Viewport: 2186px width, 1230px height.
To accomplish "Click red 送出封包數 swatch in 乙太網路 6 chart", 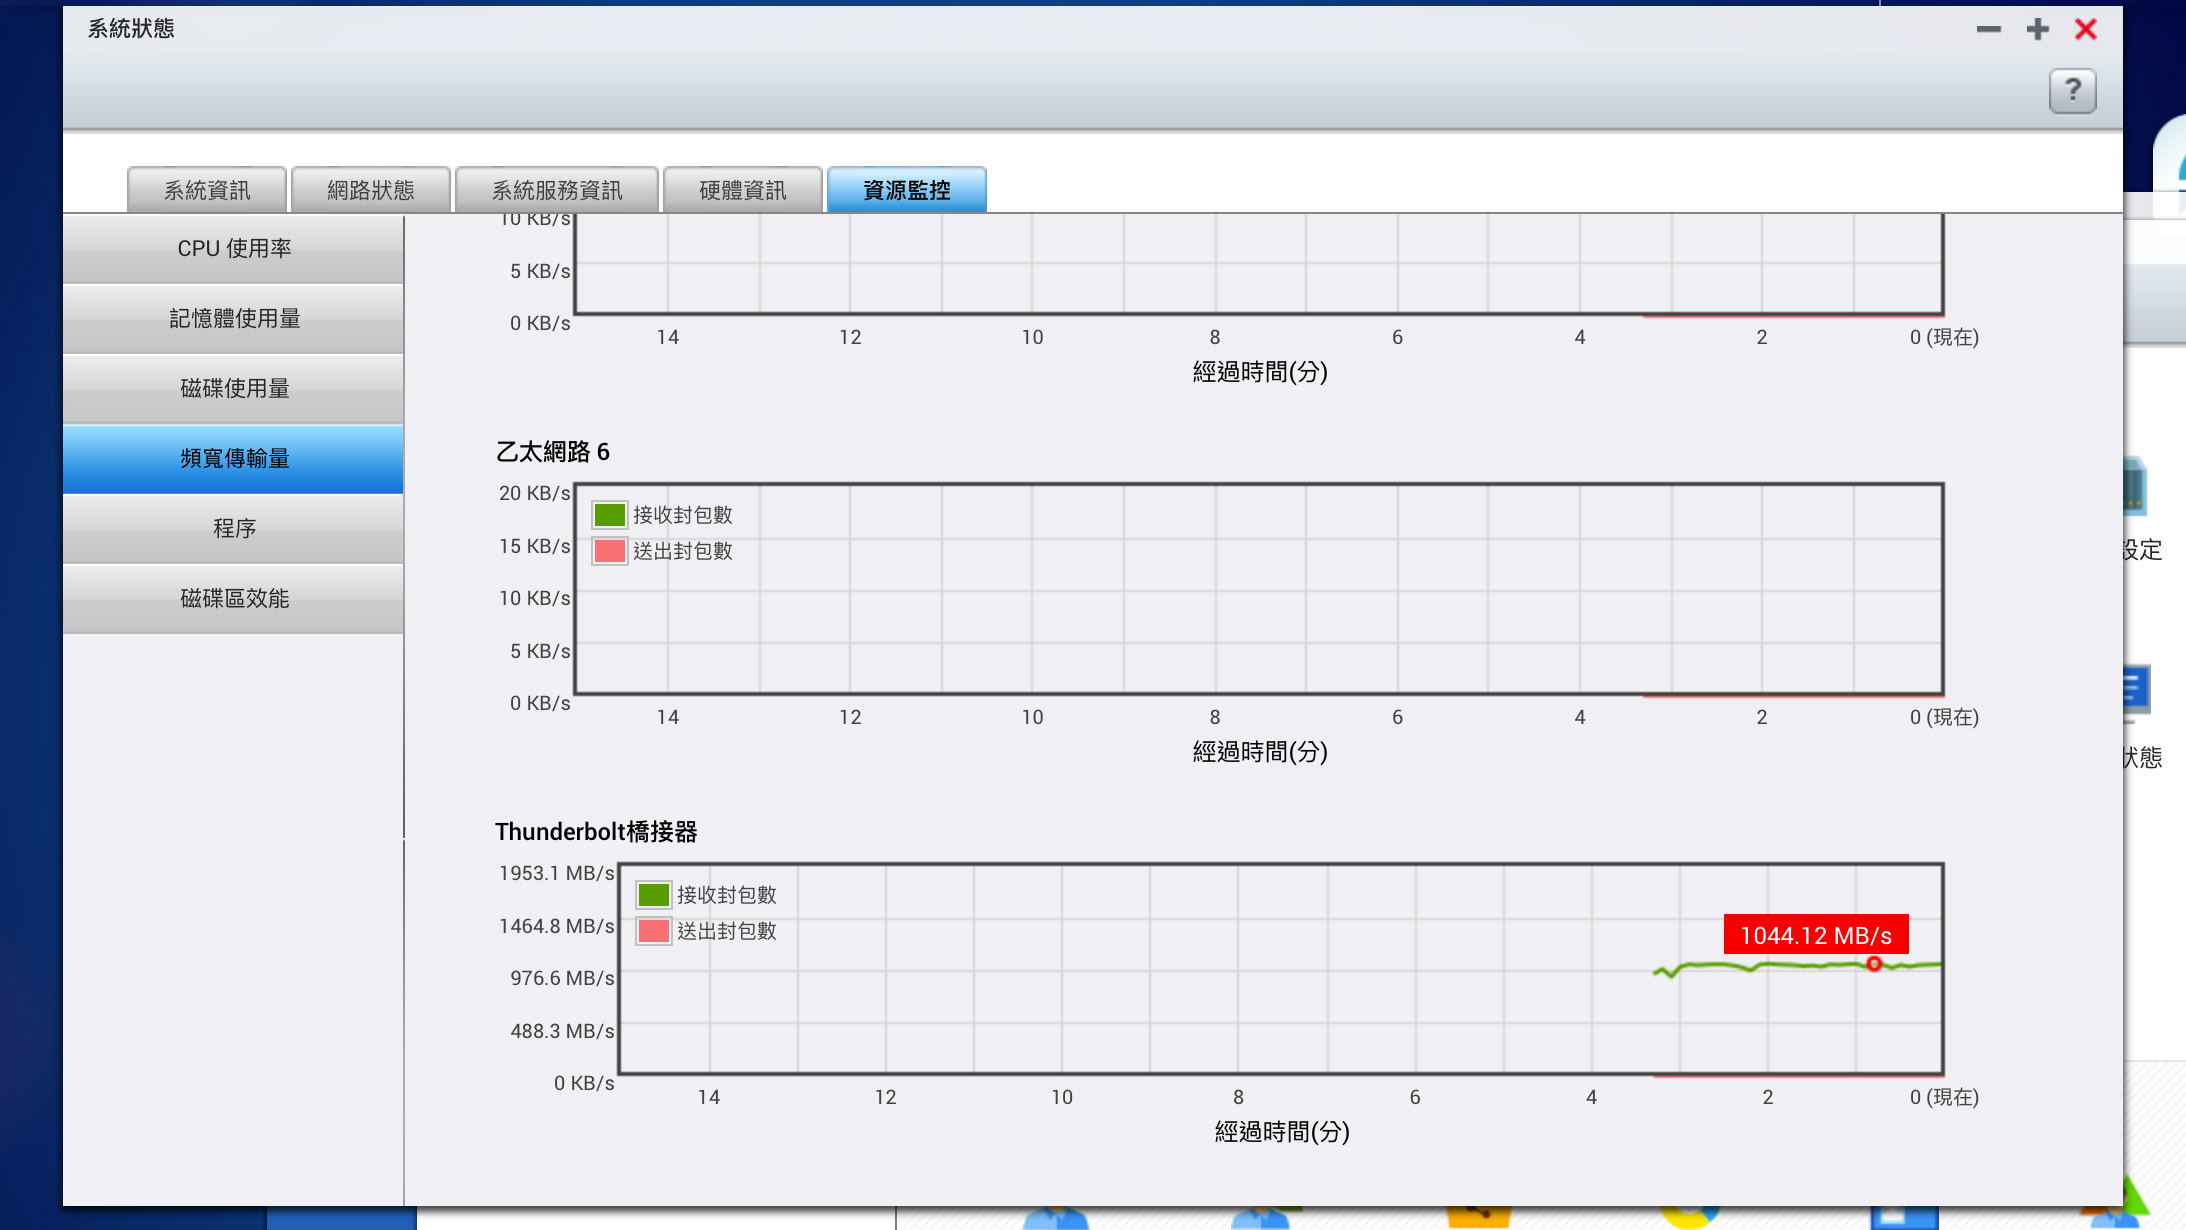I will (x=610, y=551).
